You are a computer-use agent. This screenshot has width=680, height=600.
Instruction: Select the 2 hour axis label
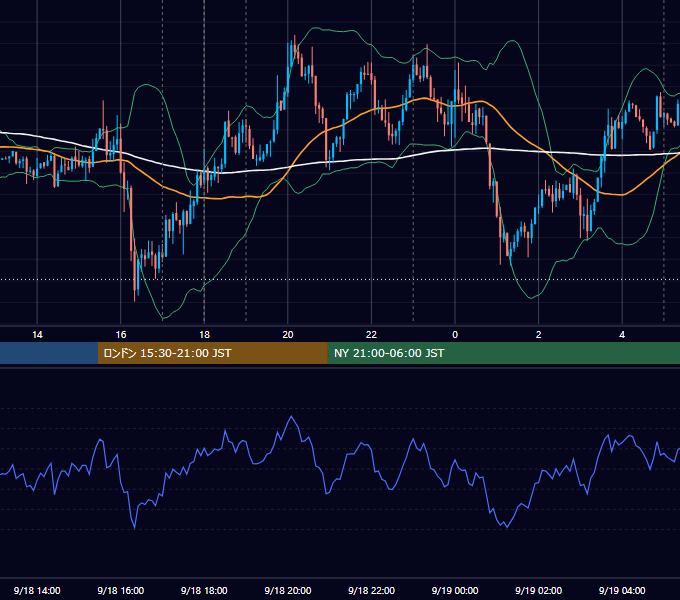tap(539, 335)
